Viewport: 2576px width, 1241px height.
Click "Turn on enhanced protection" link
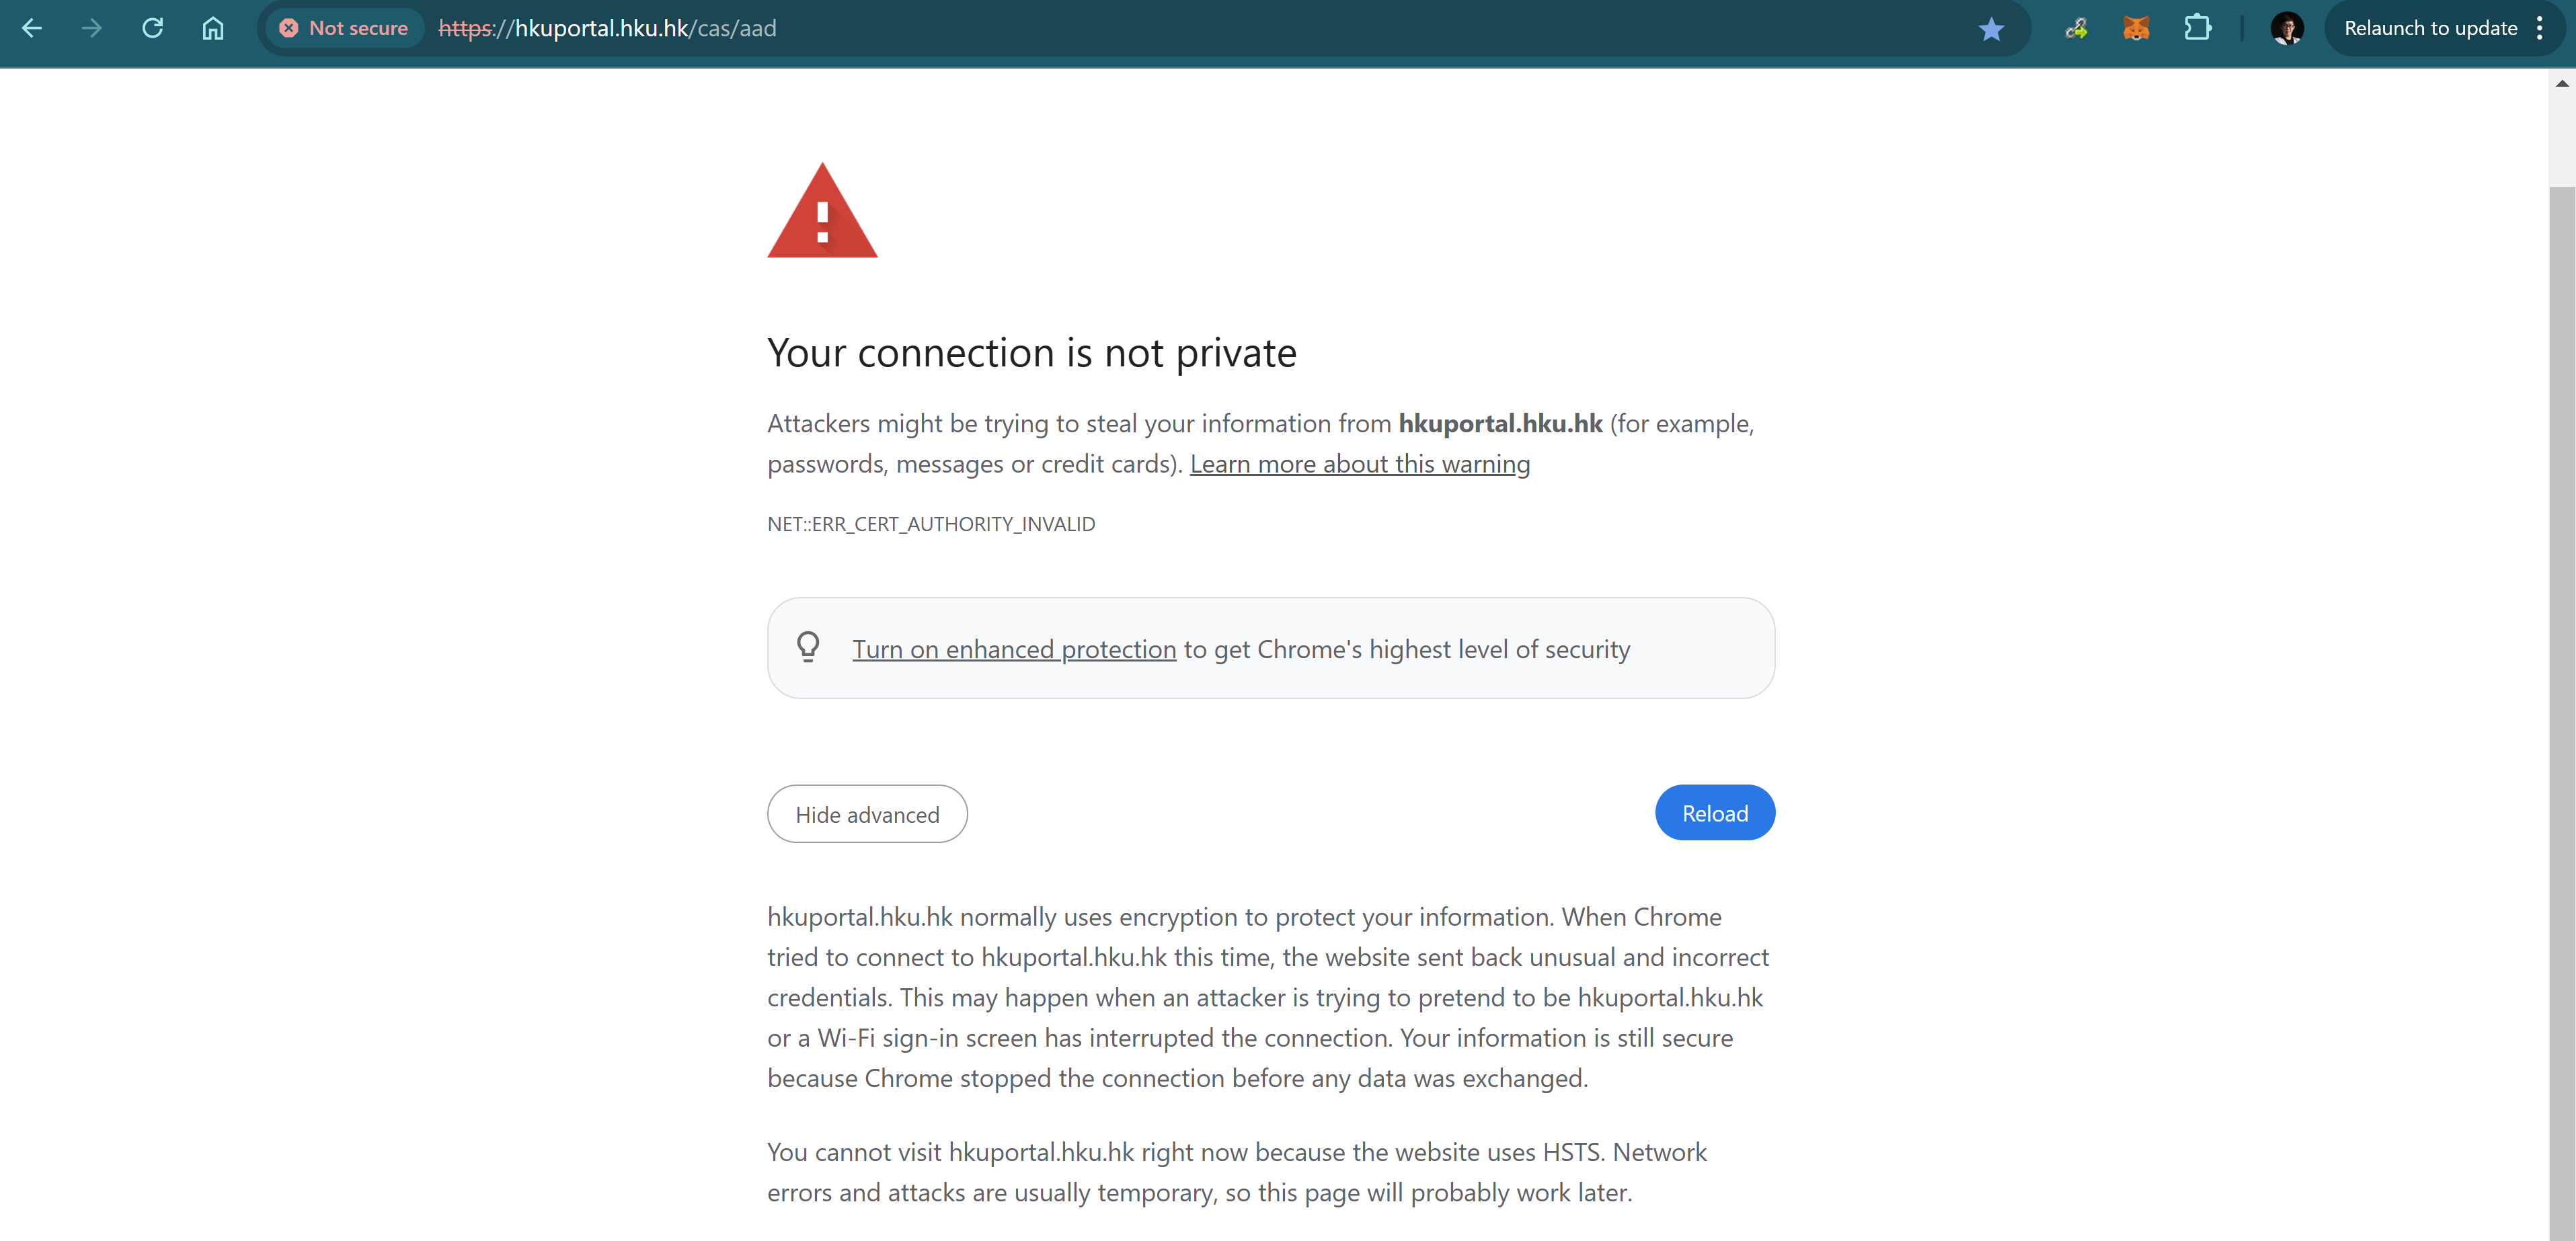1014,649
